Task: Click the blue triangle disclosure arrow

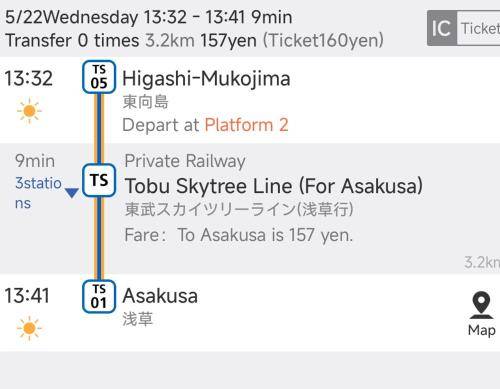Action: 72,193
